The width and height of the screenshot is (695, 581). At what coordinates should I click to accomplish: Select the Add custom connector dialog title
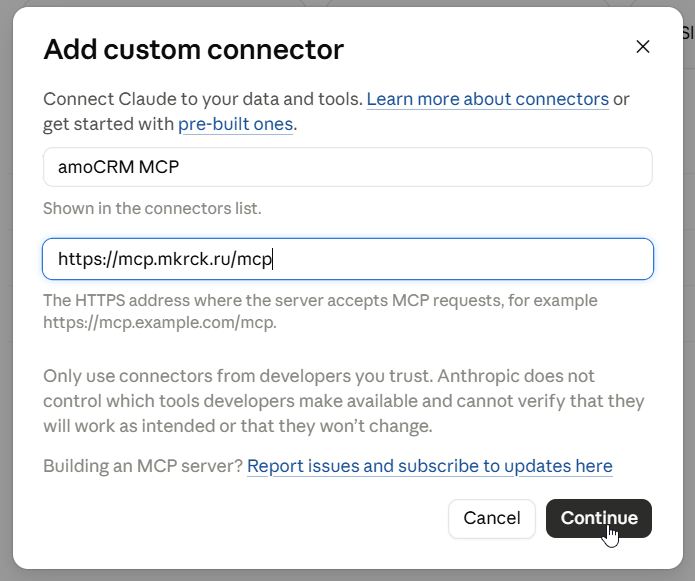pyautogui.click(x=194, y=49)
